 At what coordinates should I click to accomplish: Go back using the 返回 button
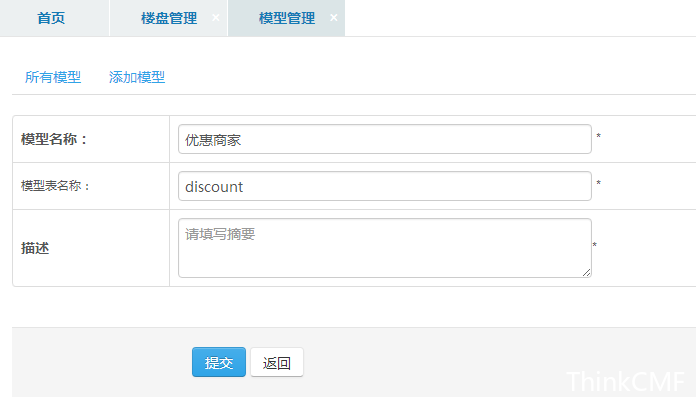pyautogui.click(x=277, y=362)
